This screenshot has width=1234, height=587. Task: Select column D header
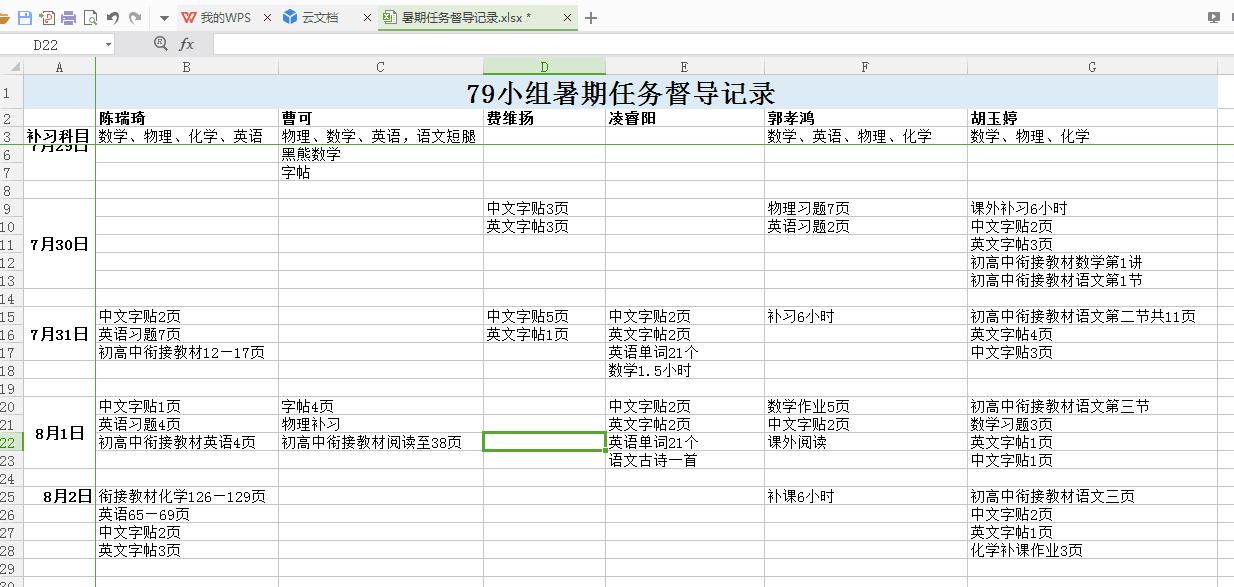tap(544, 66)
